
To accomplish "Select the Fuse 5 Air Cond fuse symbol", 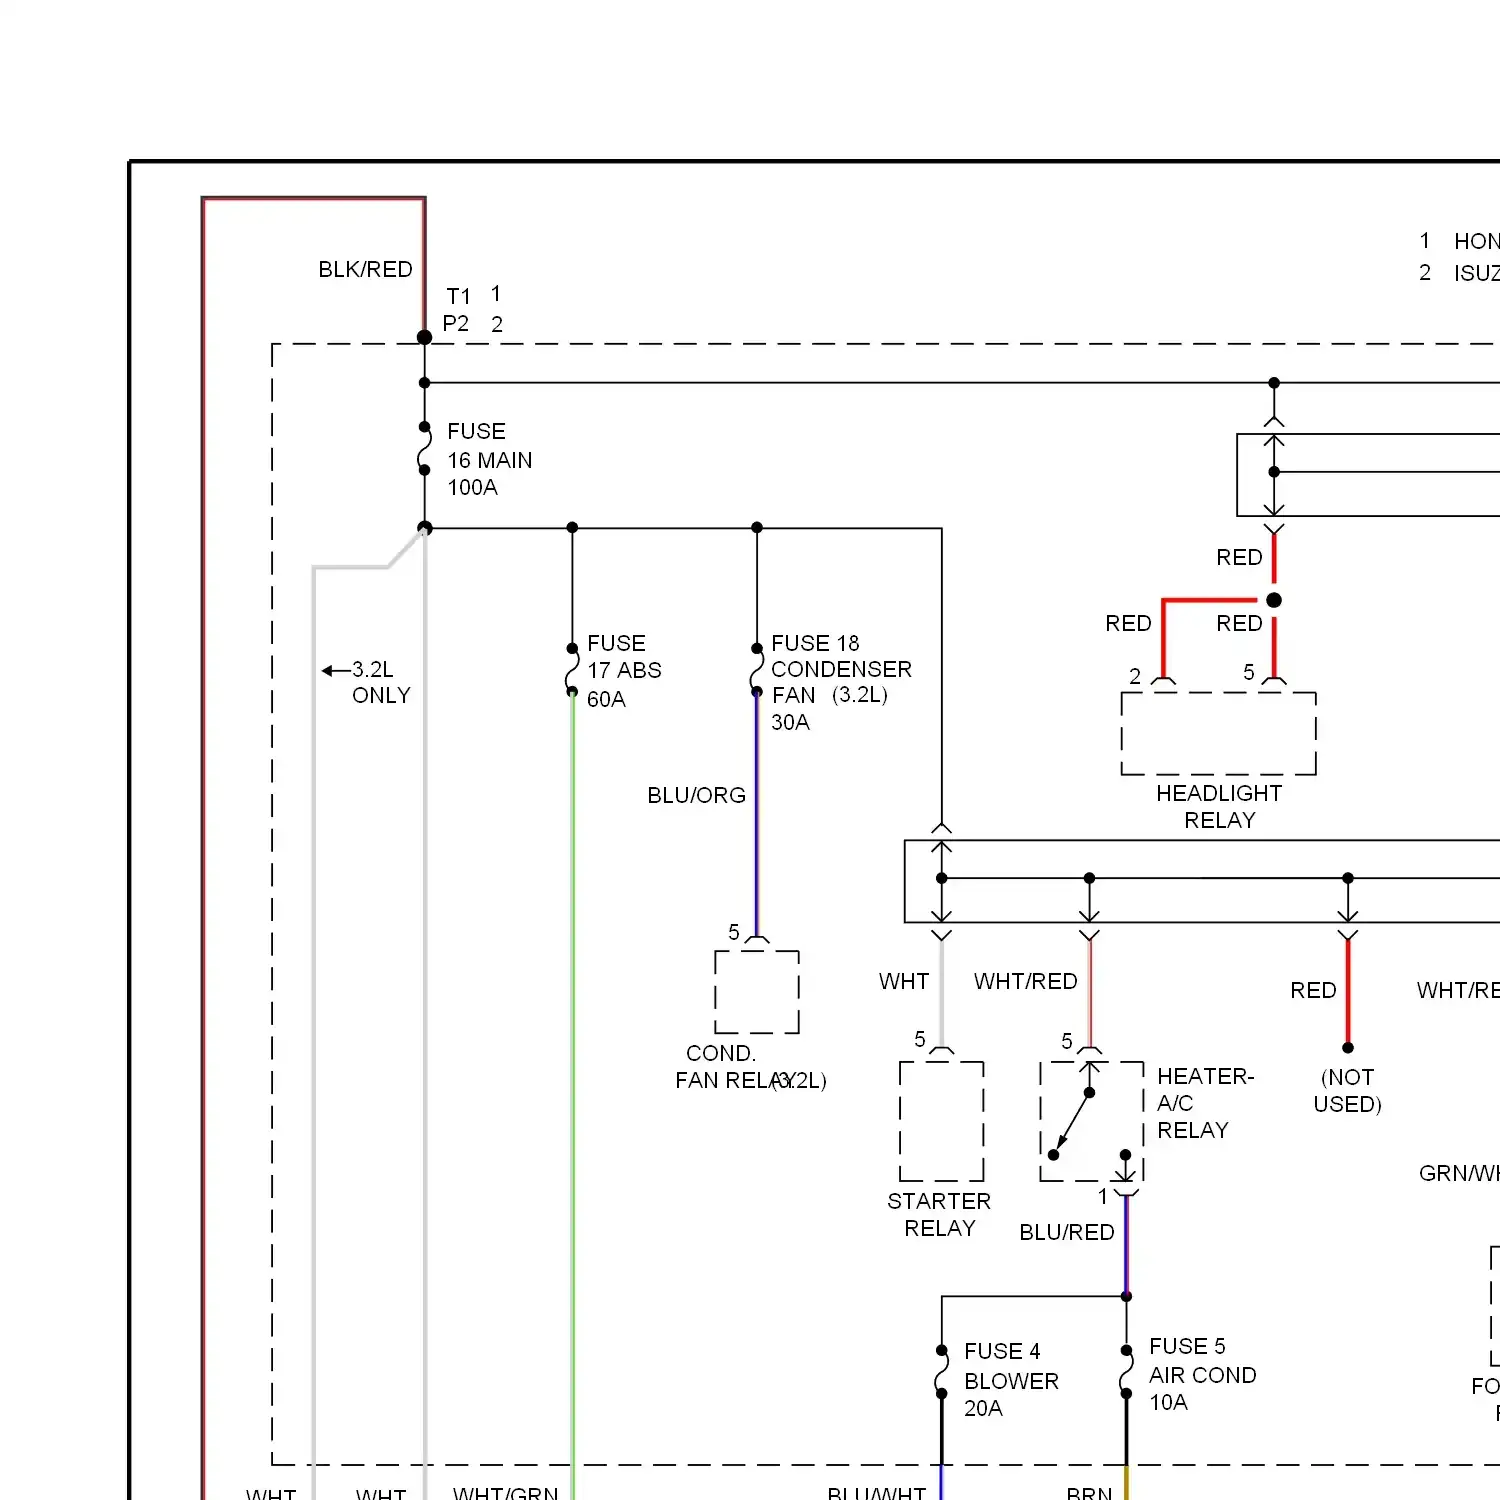I will point(1126,1371).
